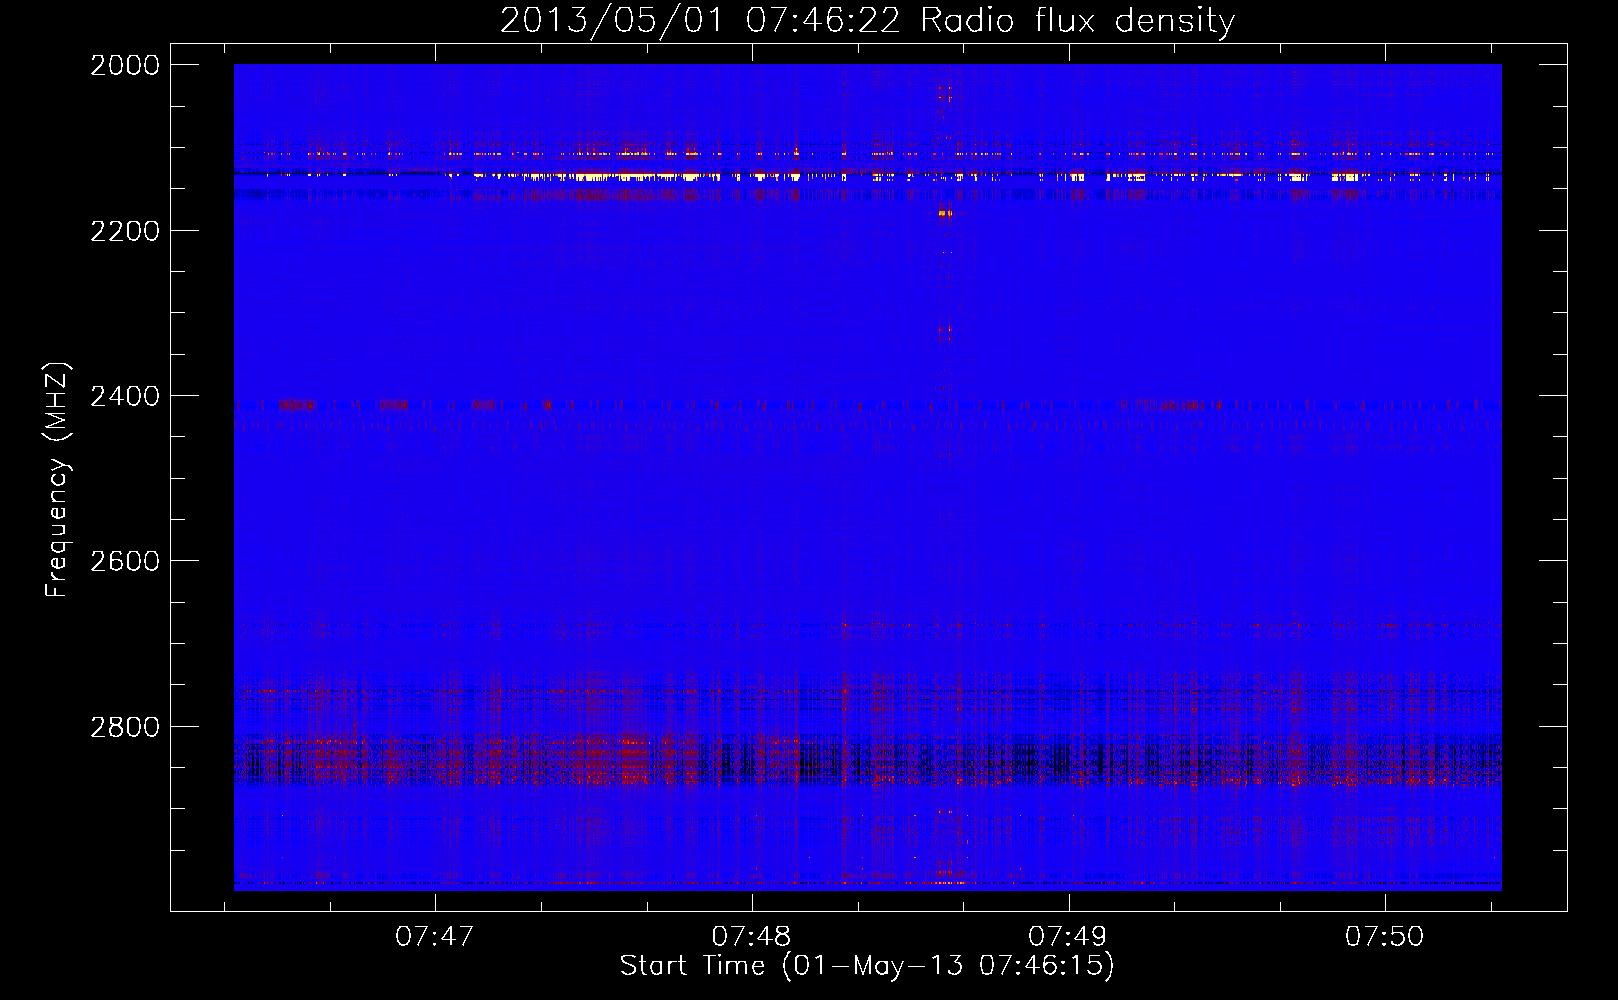
Task: Click the 07:48 time axis label
Action: pos(751,936)
